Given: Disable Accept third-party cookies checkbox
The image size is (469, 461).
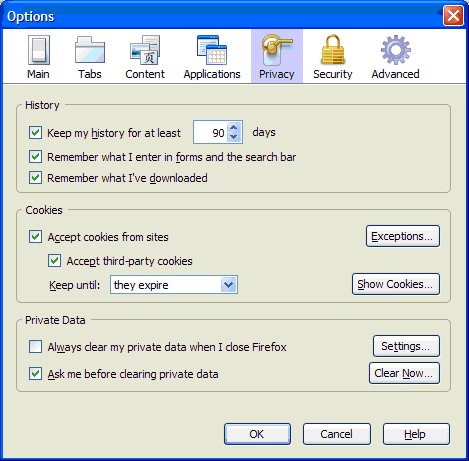Looking at the screenshot, I should (x=54, y=261).
